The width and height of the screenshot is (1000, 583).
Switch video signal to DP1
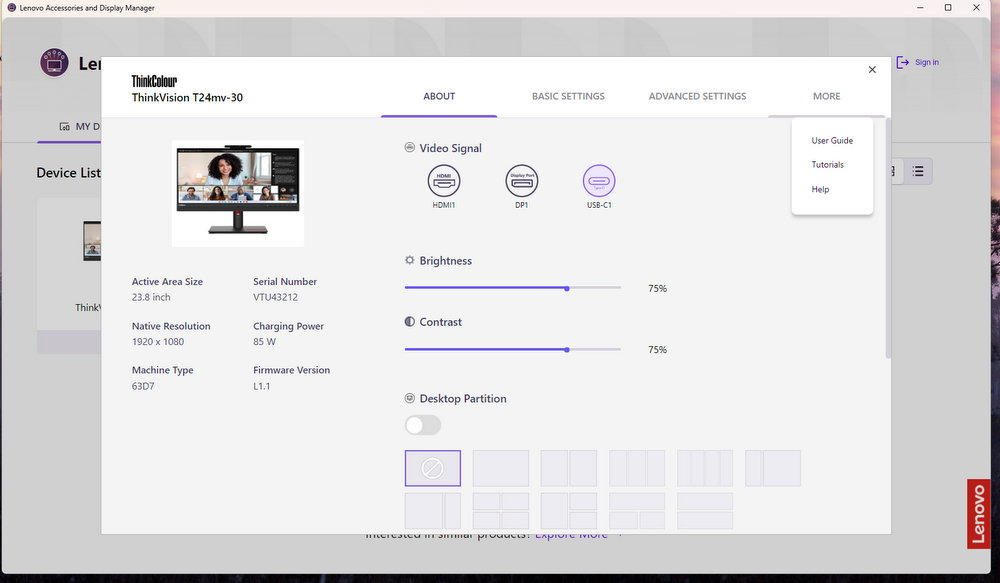(521, 181)
